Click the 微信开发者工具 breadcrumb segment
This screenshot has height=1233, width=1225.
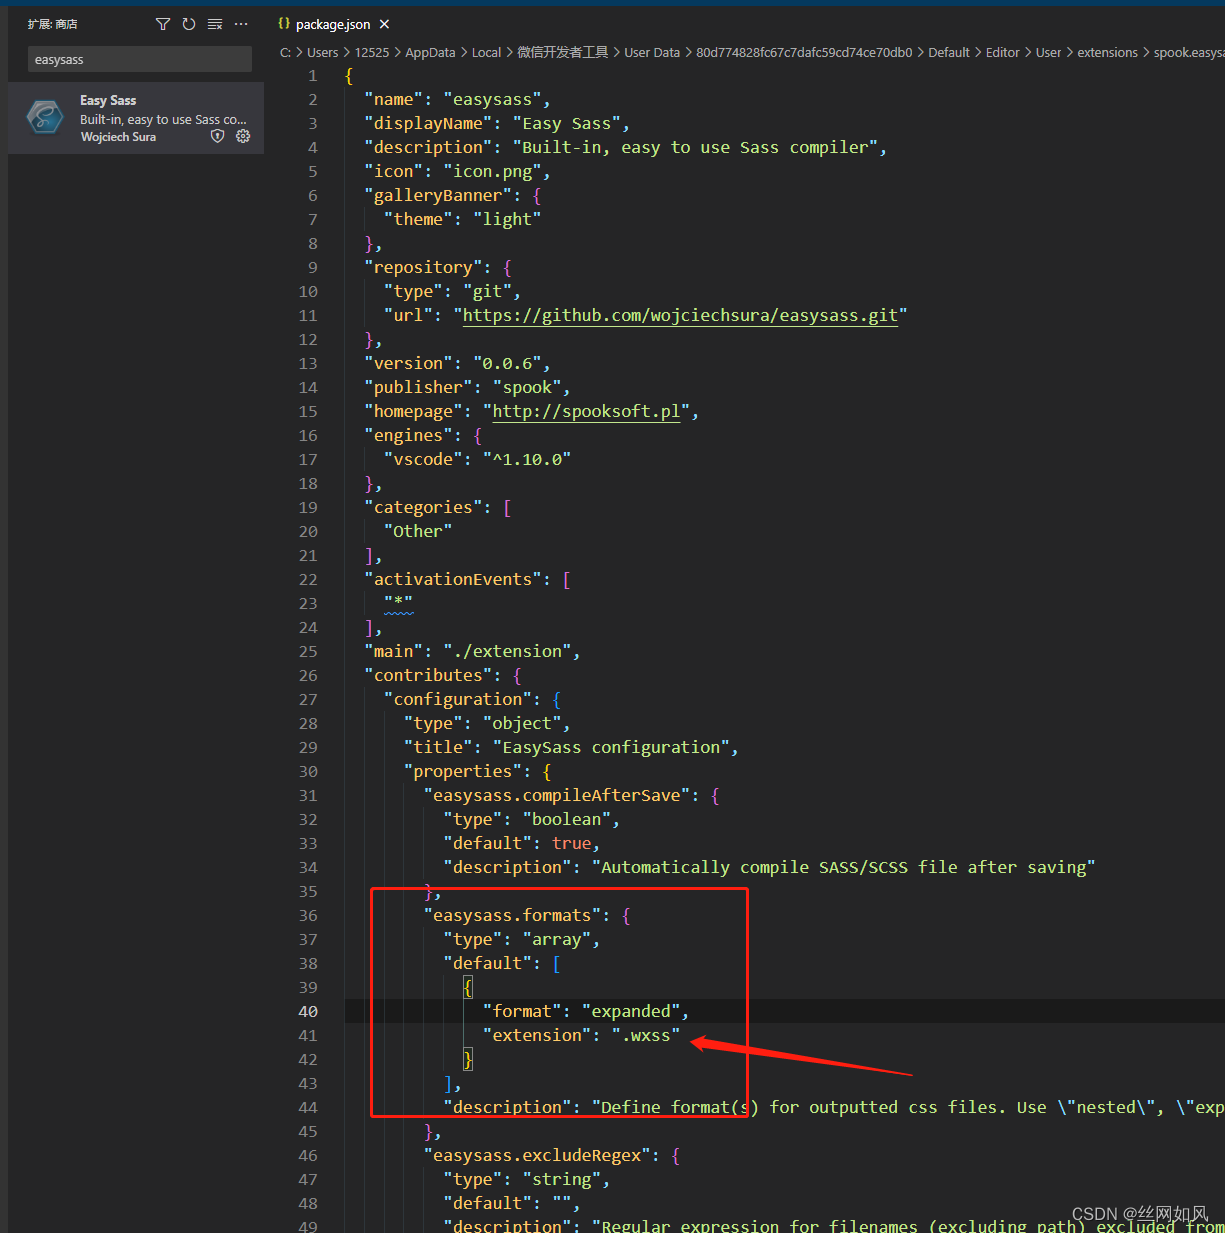coord(563,53)
